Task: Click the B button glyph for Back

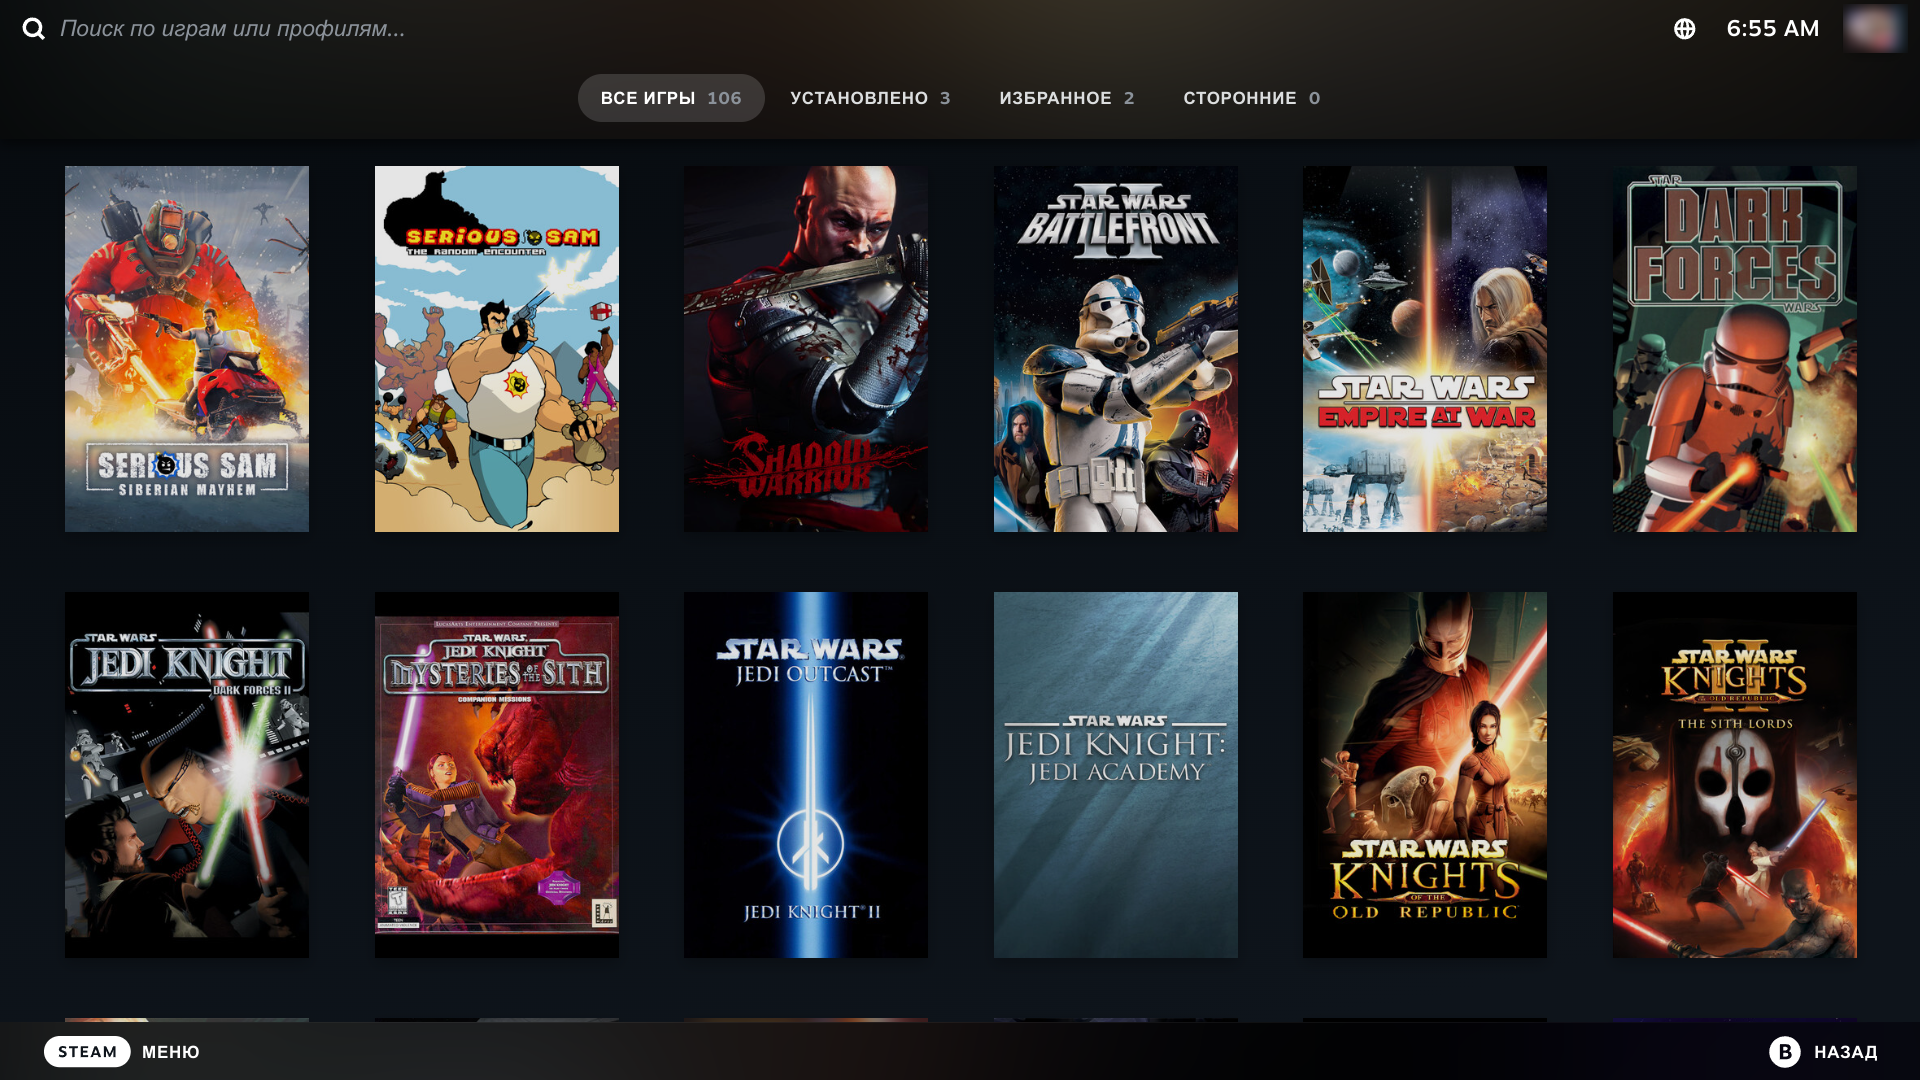Action: pyautogui.click(x=1785, y=1052)
